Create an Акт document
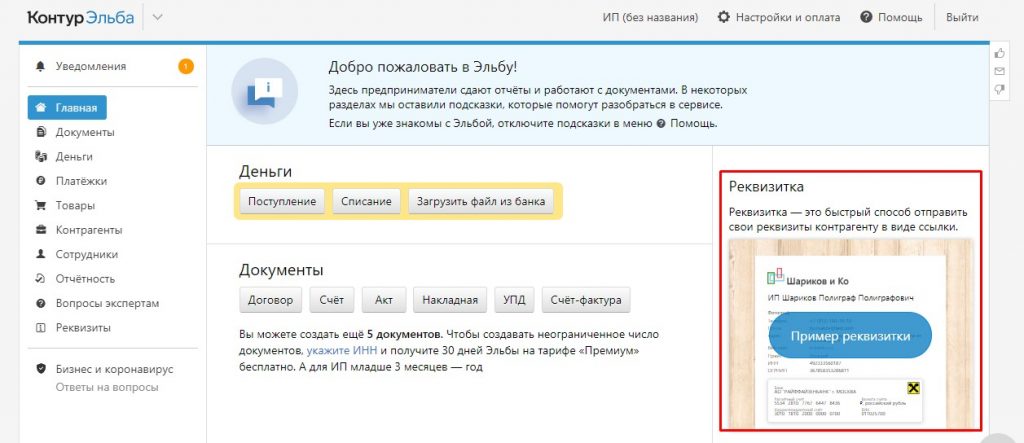Image resolution: width=1024 pixels, height=443 pixels. pos(384,300)
